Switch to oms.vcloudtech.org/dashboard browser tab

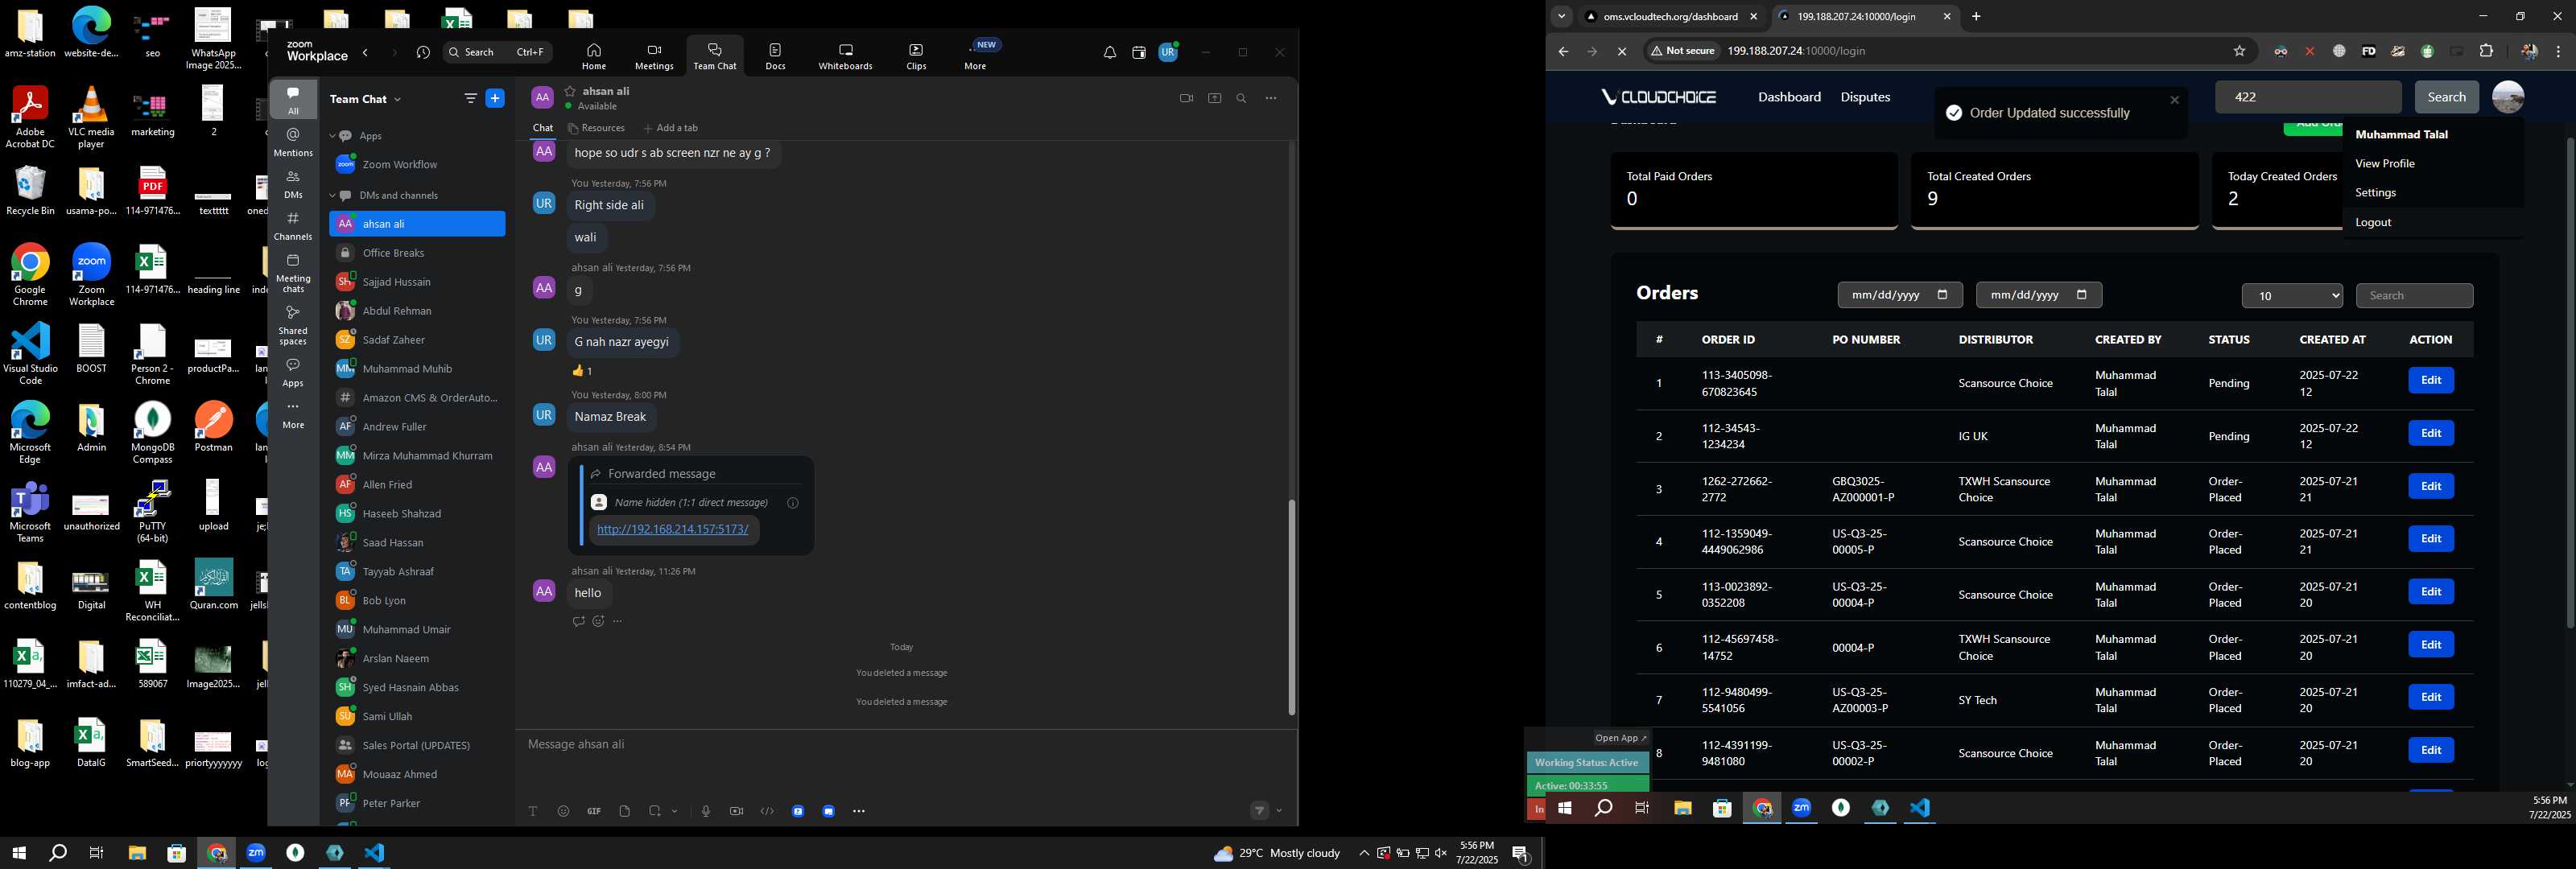click(x=1671, y=17)
